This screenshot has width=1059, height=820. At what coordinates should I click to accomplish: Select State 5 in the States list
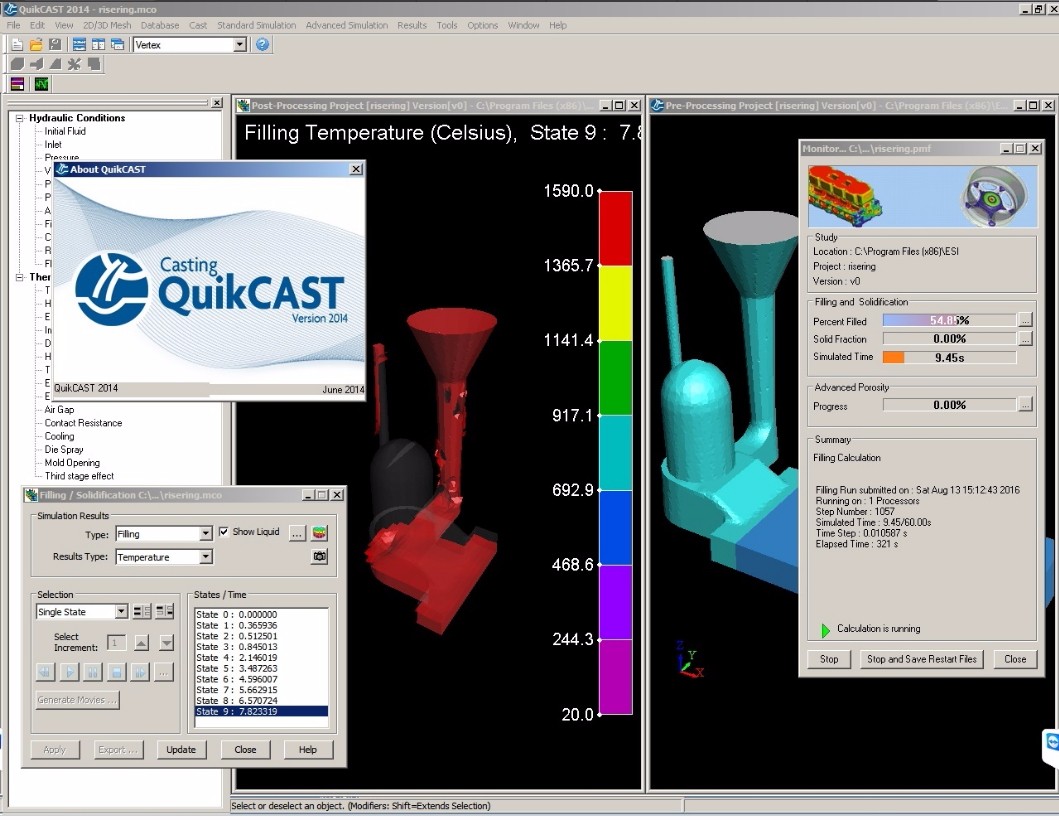pyautogui.click(x=237, y=668)
